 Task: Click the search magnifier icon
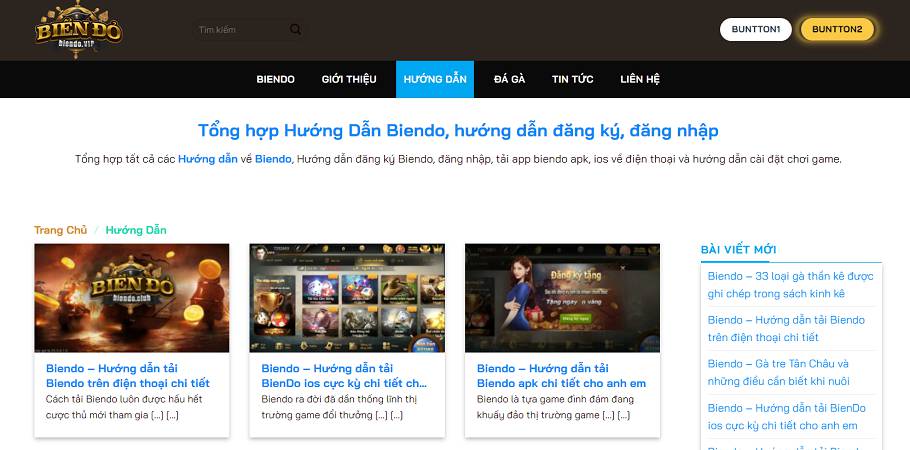coord(296,30)
